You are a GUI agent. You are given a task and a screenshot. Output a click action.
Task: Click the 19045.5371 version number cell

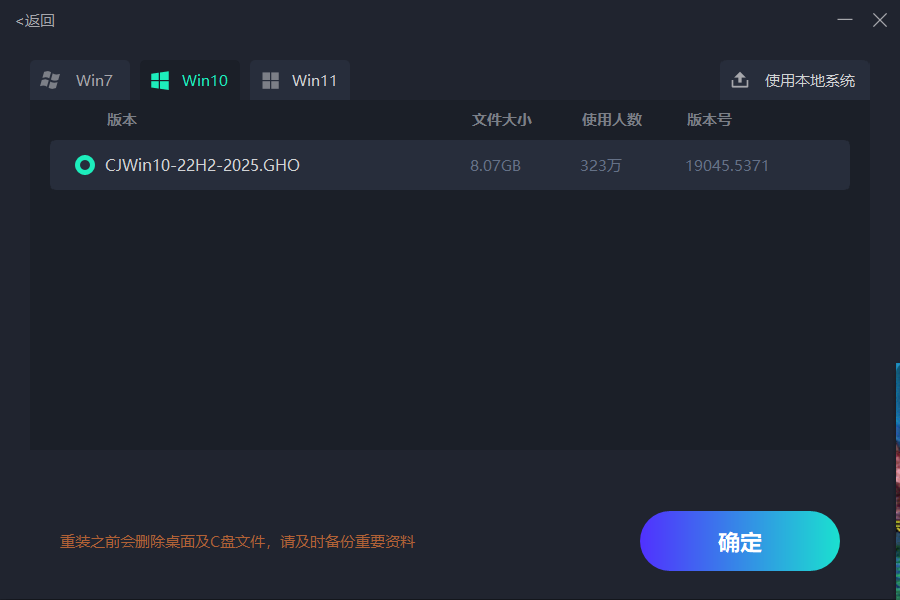[727, 165]
